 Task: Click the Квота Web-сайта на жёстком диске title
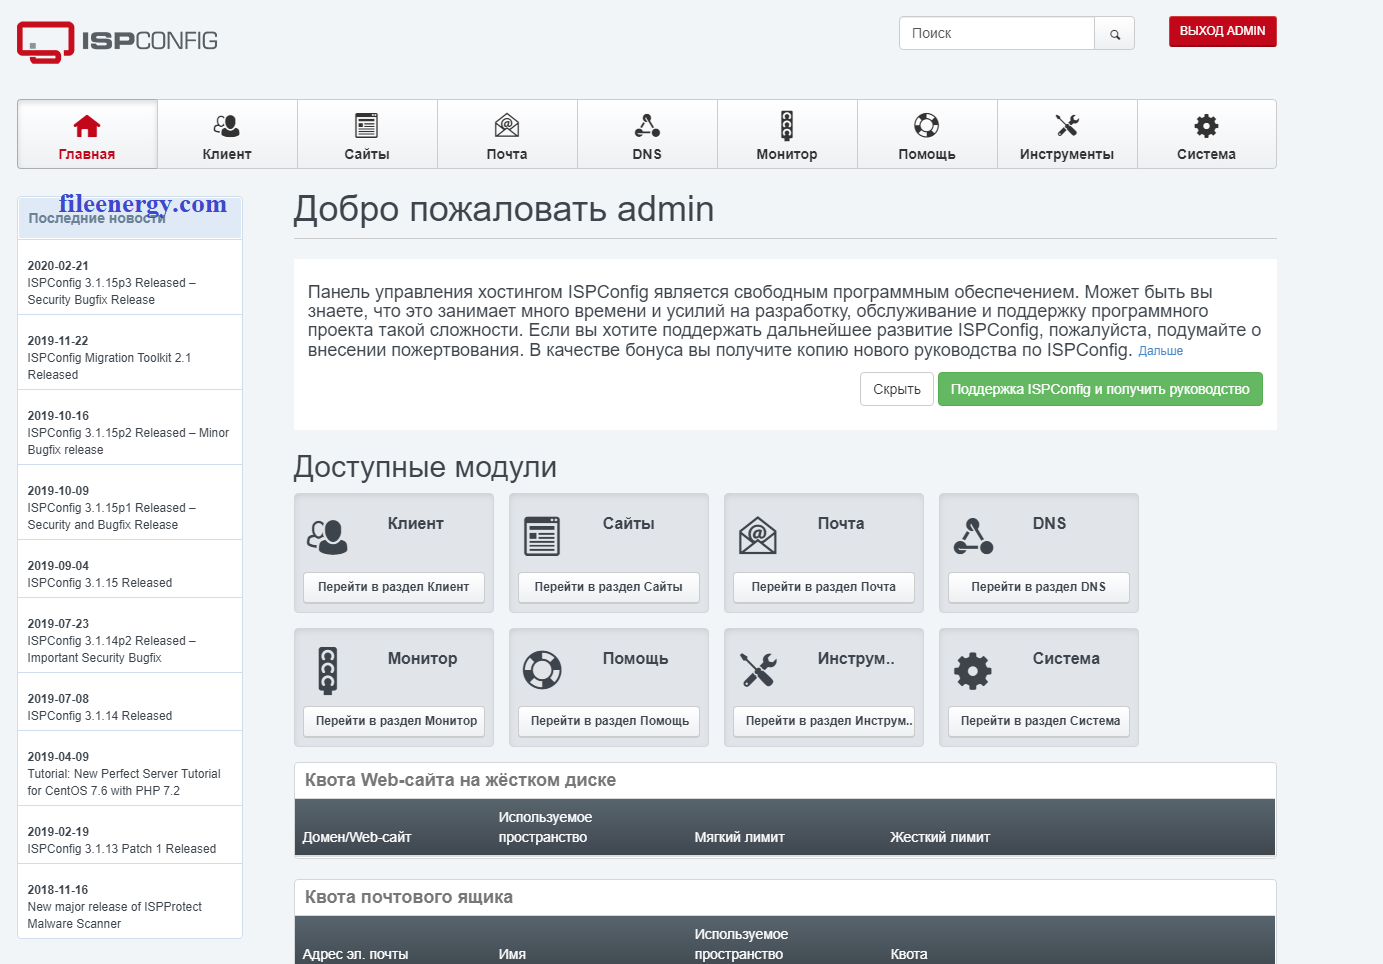coord(460,780)
